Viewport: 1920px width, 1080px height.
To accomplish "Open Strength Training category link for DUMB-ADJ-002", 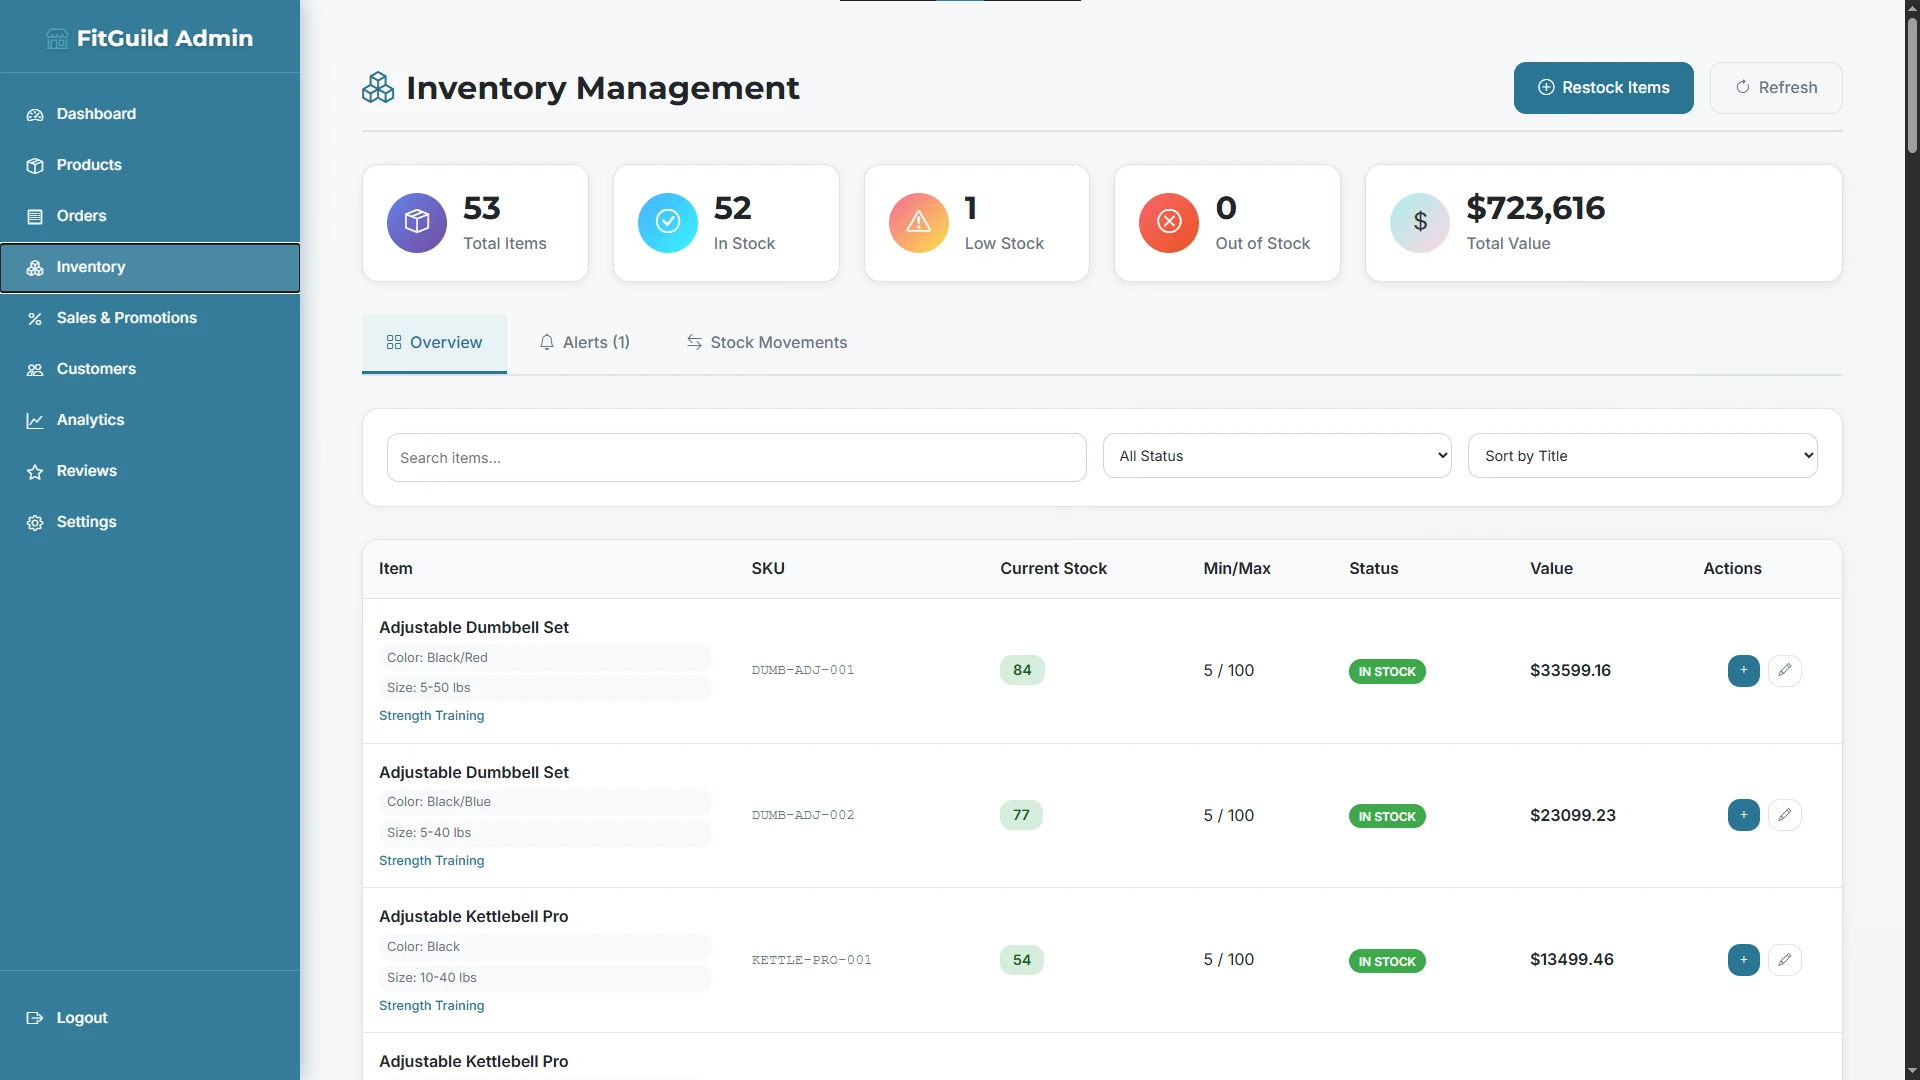I will pyautogui.click(x=431, y=861).
